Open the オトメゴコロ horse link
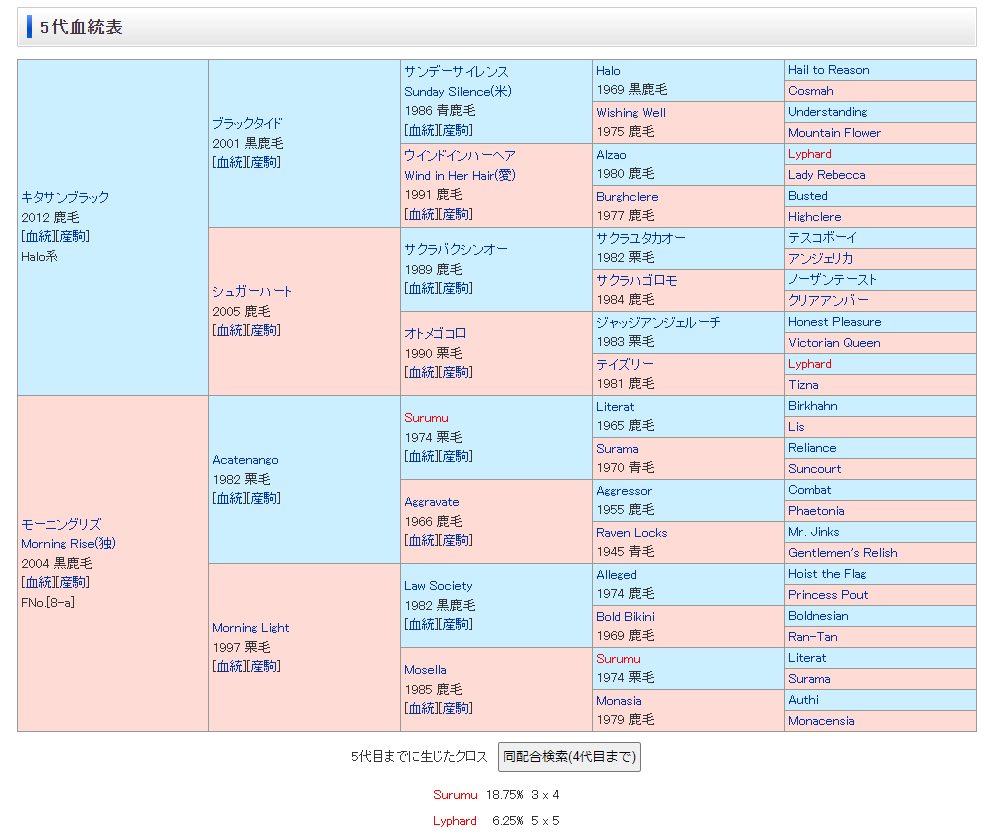1008x835 pixels. pyautogui.click(x=435, y=333)
